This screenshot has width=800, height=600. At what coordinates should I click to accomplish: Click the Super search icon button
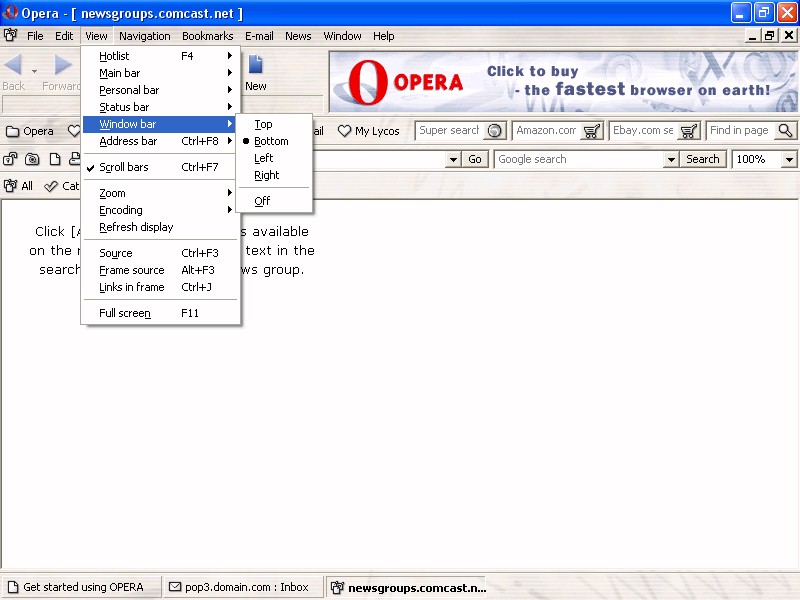tap(495, 131)
